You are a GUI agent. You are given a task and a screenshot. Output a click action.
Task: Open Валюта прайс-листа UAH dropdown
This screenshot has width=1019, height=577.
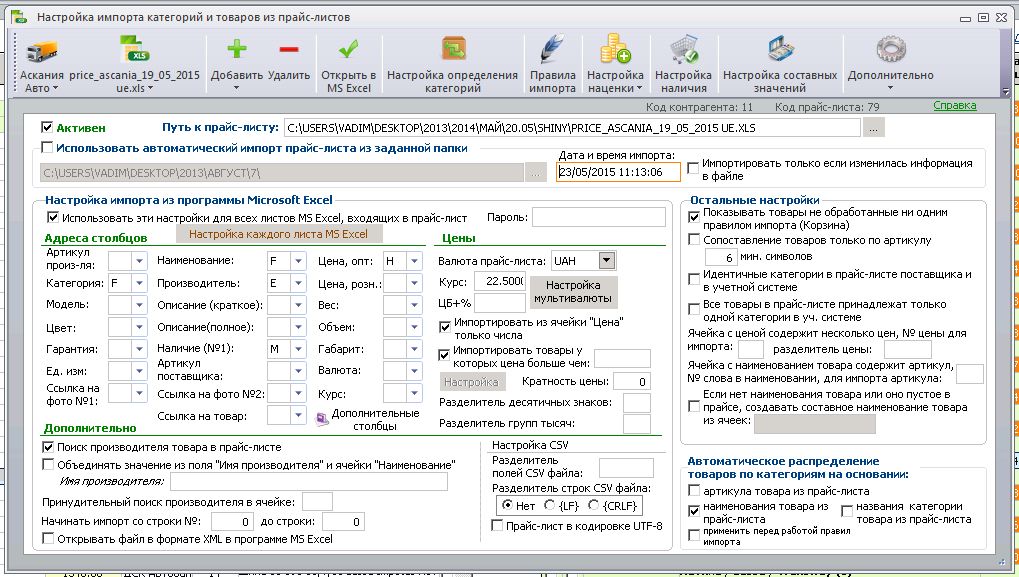[606, 261]
